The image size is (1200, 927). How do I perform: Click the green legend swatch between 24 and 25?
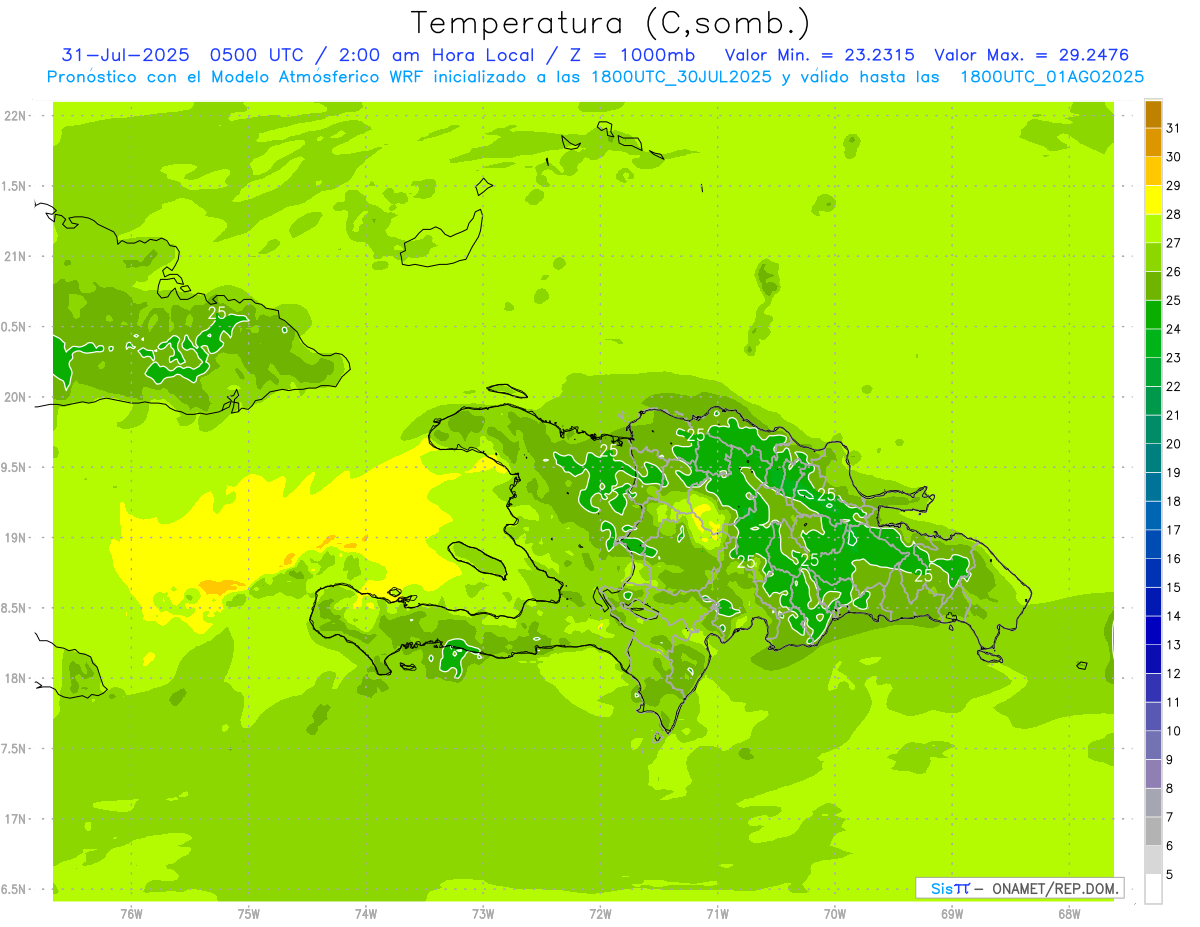[1153, 316]
